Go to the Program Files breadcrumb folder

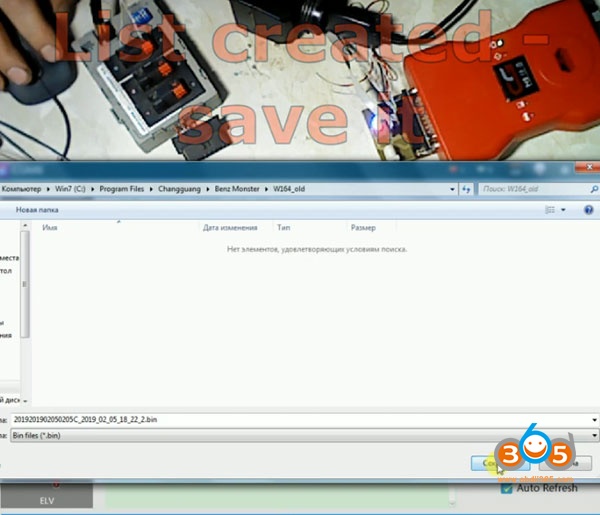coord(122,189)
